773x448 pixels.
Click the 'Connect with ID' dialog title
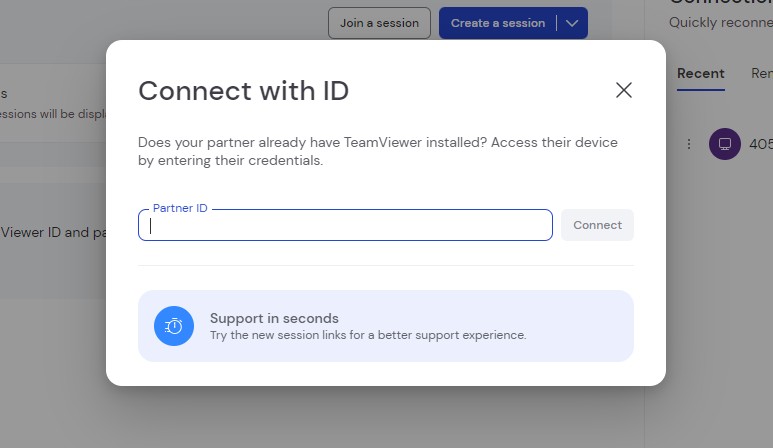(x=243, y=91)
